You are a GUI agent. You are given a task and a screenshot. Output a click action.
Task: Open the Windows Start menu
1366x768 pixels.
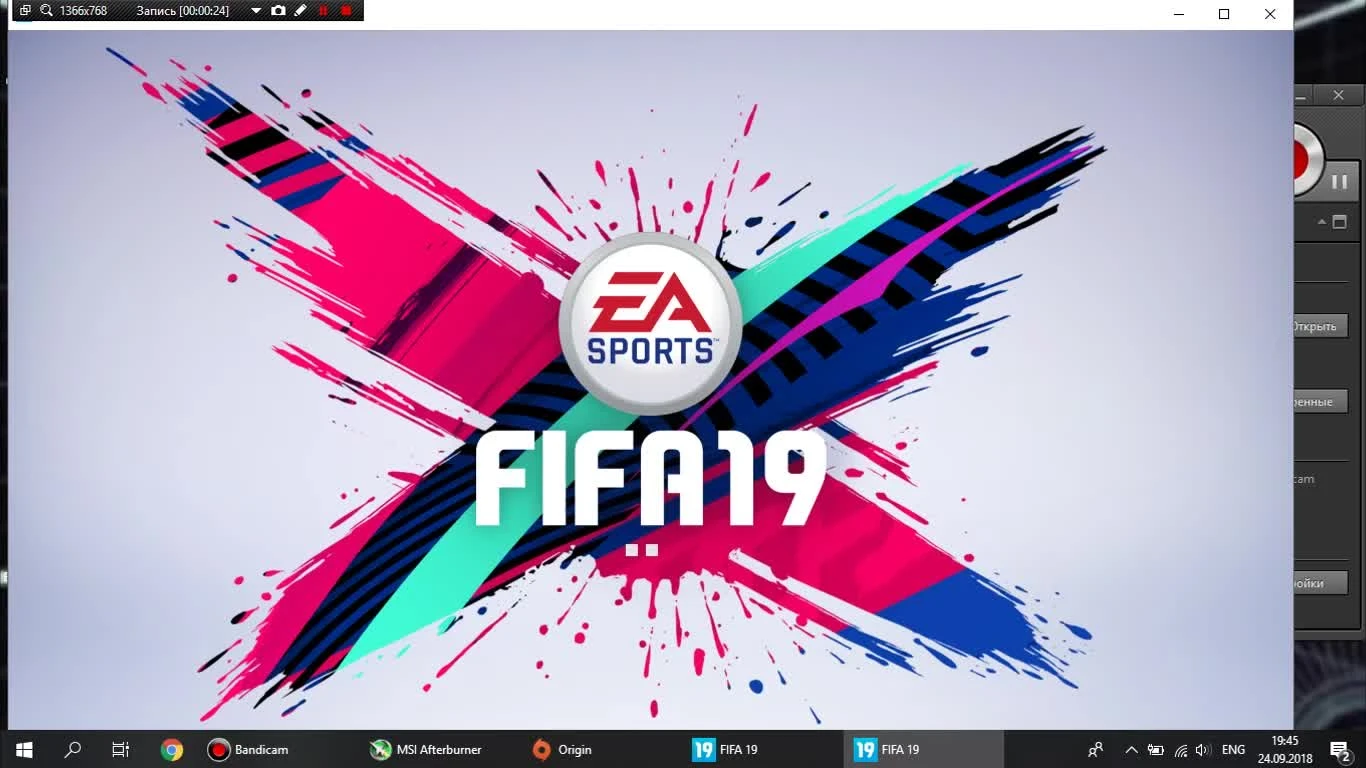tap(22, 749)
